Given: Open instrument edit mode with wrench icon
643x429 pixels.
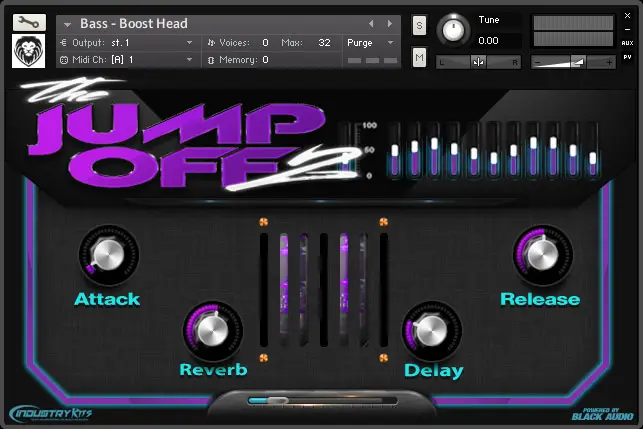Looking at the screenshot, I should click(29, 23).
